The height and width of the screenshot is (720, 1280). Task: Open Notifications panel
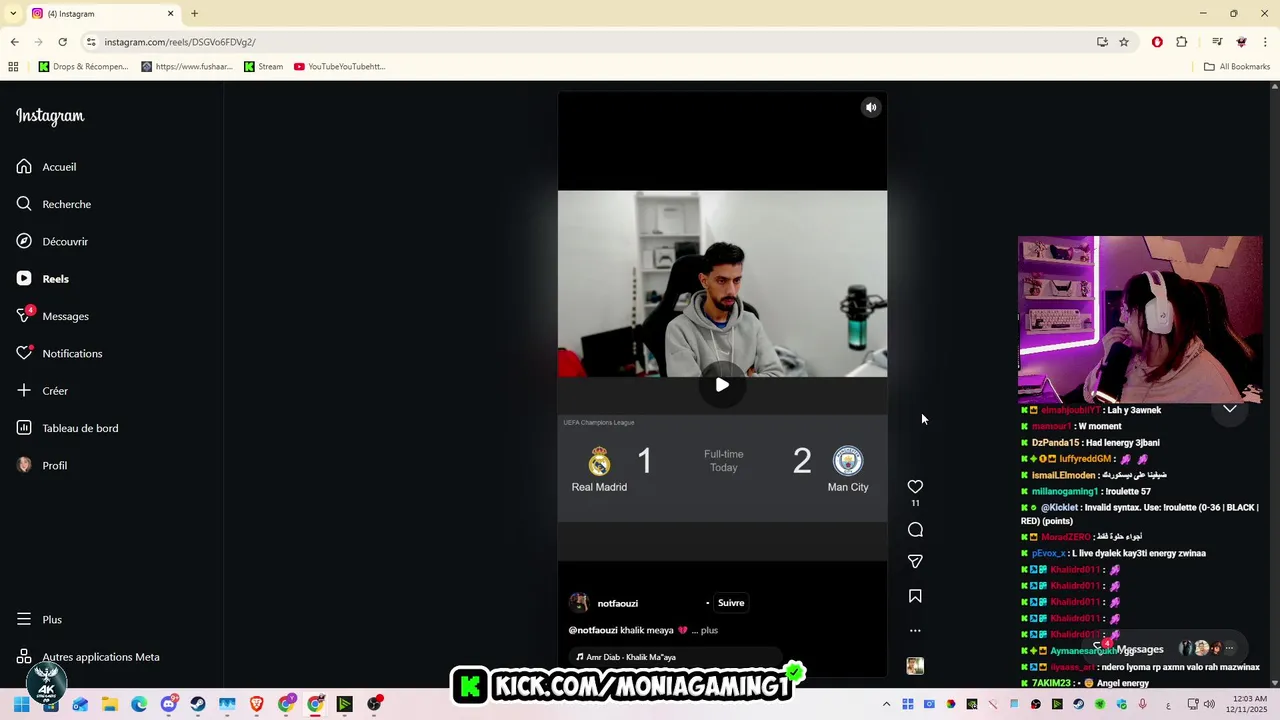point(60,353)
